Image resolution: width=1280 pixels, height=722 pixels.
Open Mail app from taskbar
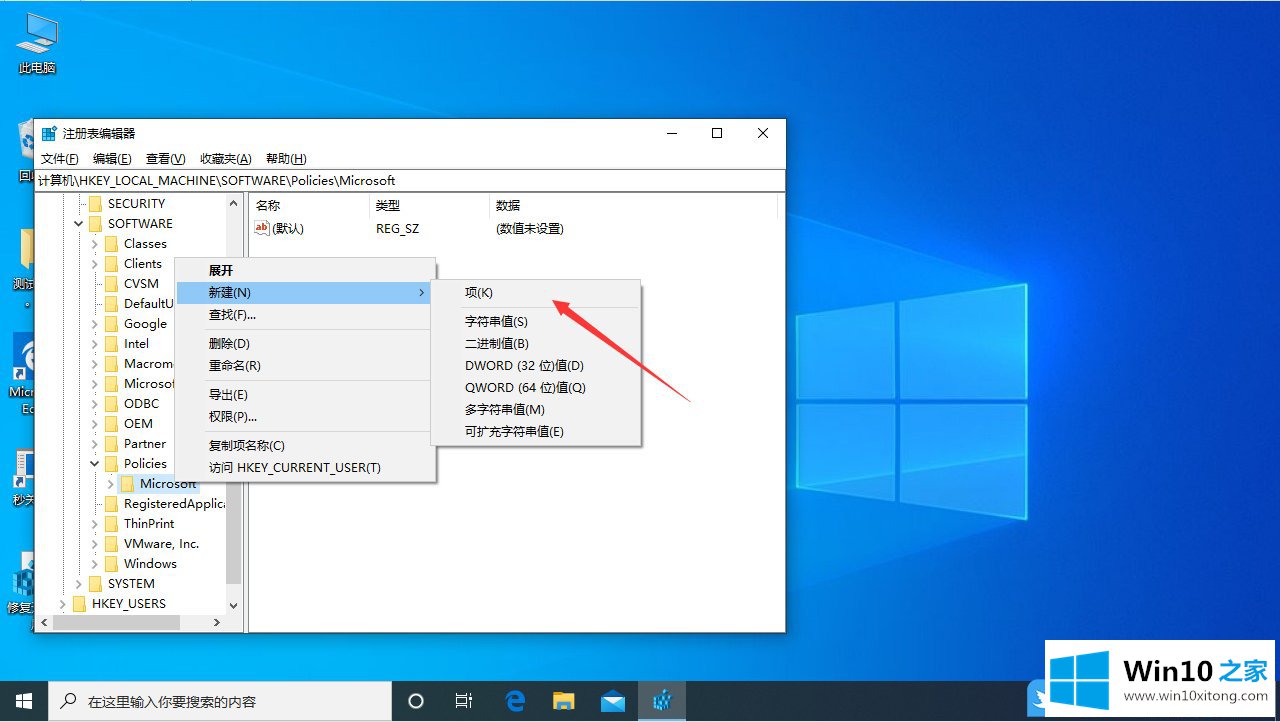(x=613, y=701)
